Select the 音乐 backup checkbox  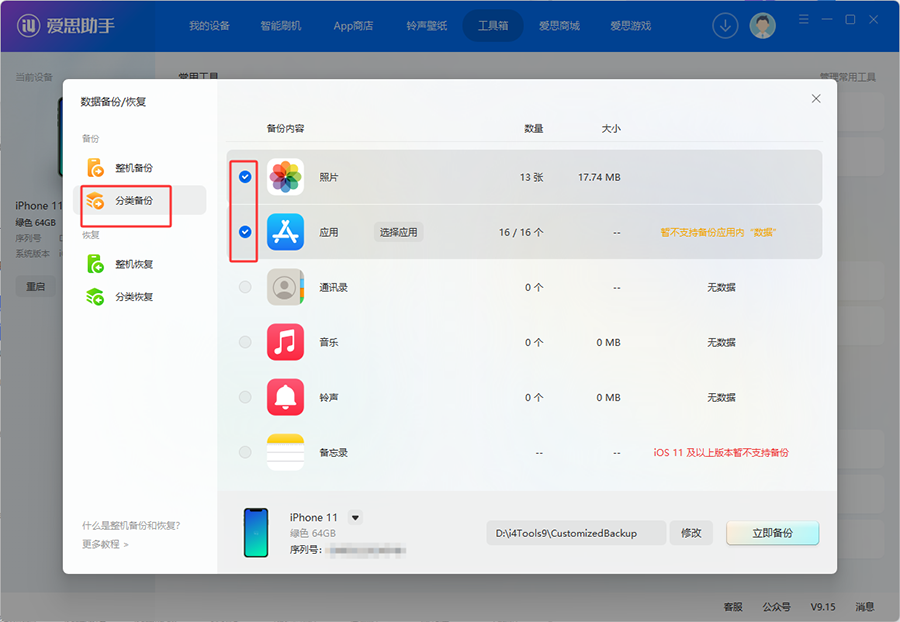[x=245, y=342]
